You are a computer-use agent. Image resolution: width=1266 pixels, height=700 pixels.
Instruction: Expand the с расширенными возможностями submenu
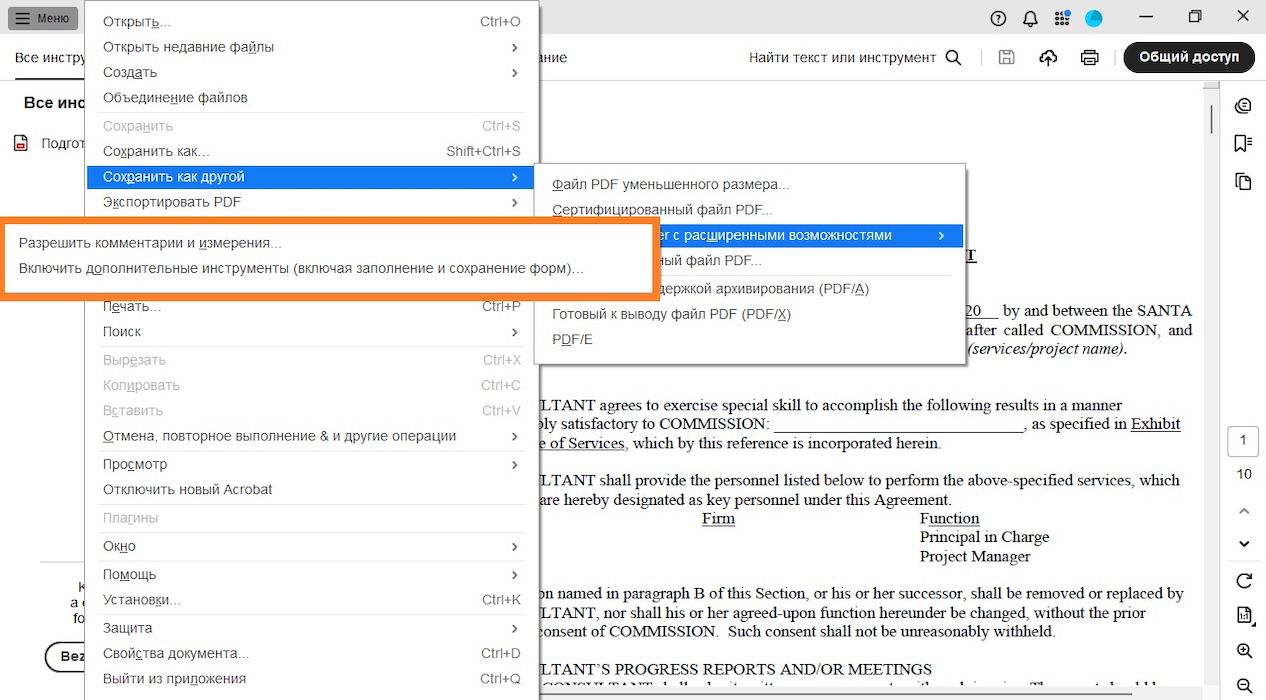[810, 236]
